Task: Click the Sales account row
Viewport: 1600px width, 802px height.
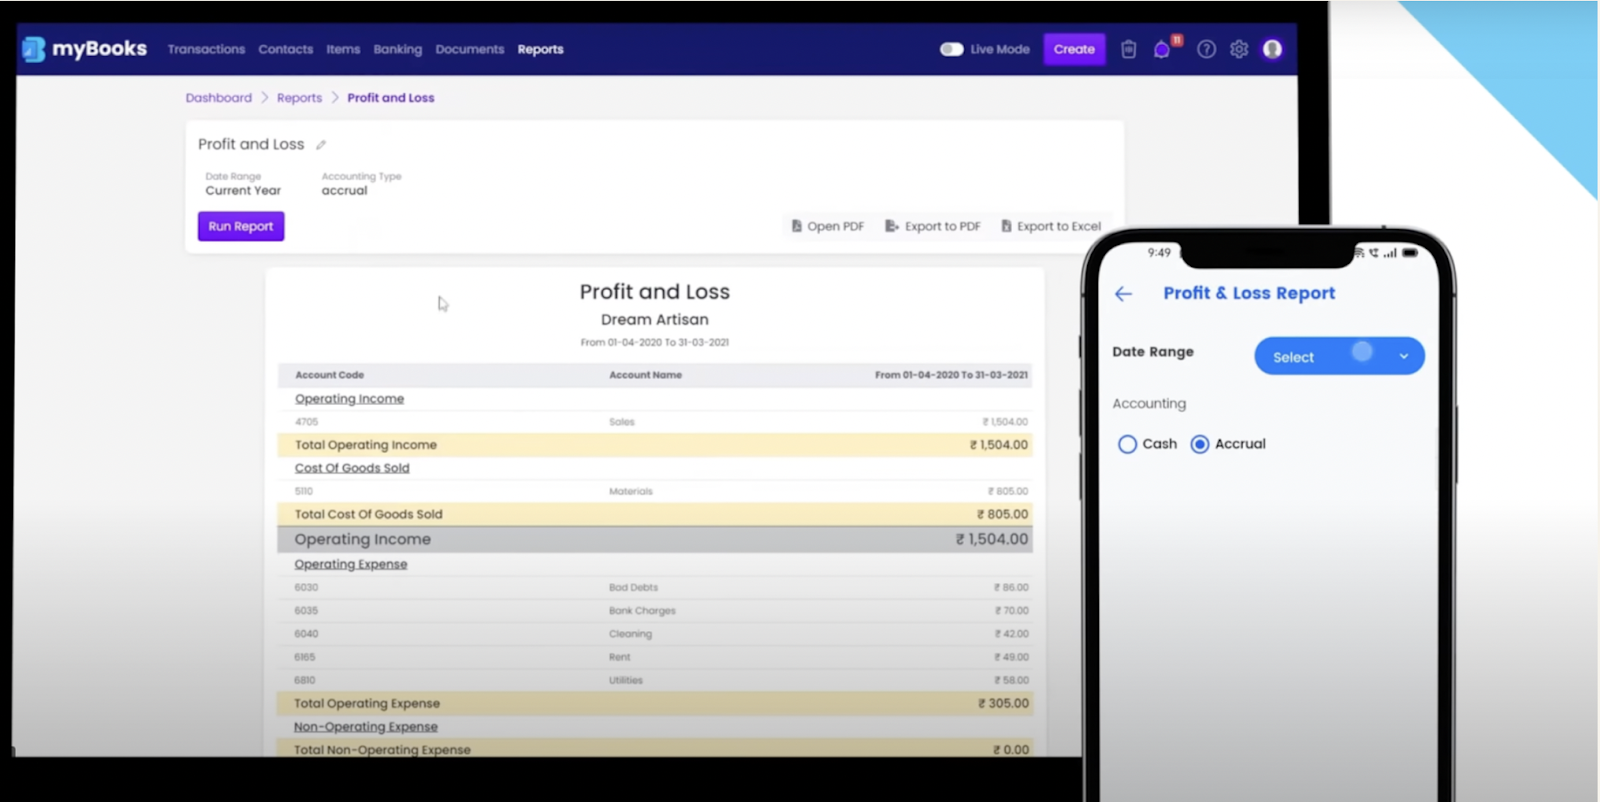Action: (655, 422)
